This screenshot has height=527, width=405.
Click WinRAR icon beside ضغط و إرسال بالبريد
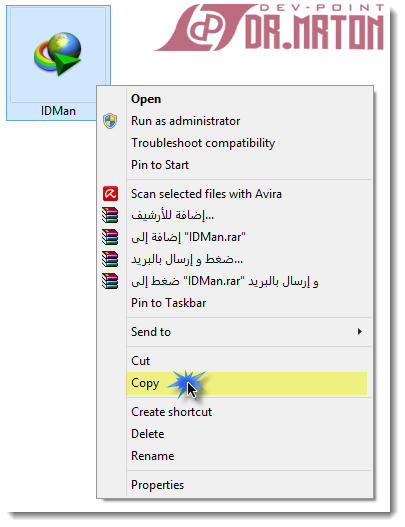click(110, 259)
